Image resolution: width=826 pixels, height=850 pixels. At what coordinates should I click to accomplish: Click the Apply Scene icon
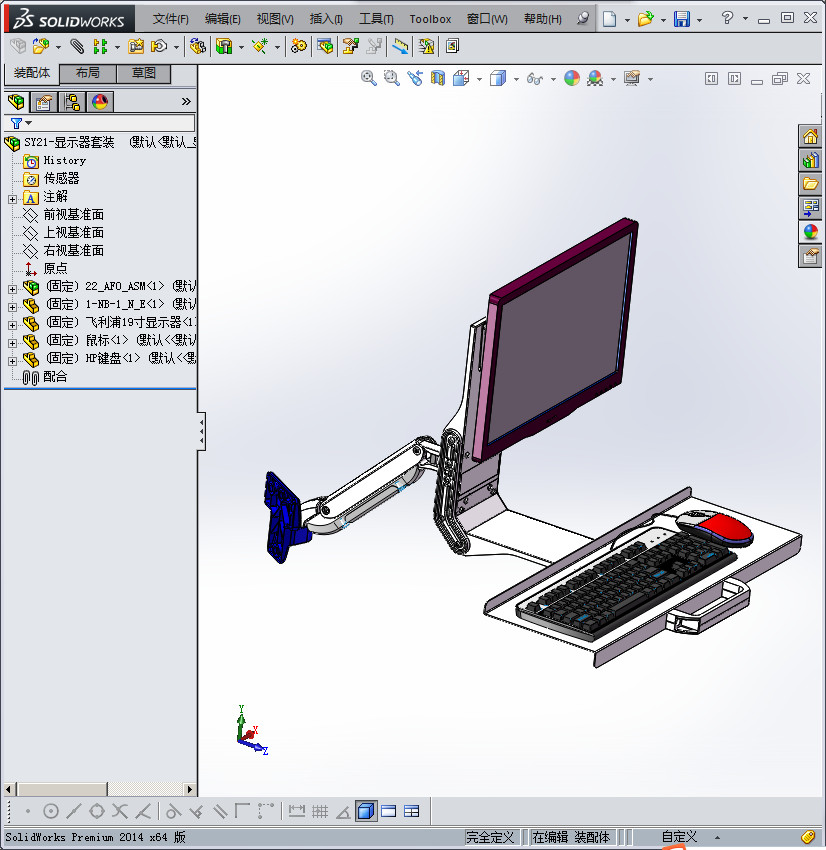(595, 79)
